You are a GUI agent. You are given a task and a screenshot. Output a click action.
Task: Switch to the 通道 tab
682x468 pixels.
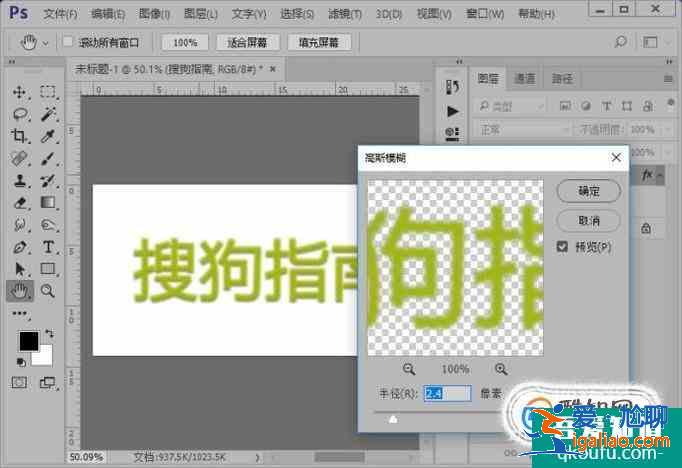(x=525, y=79)
